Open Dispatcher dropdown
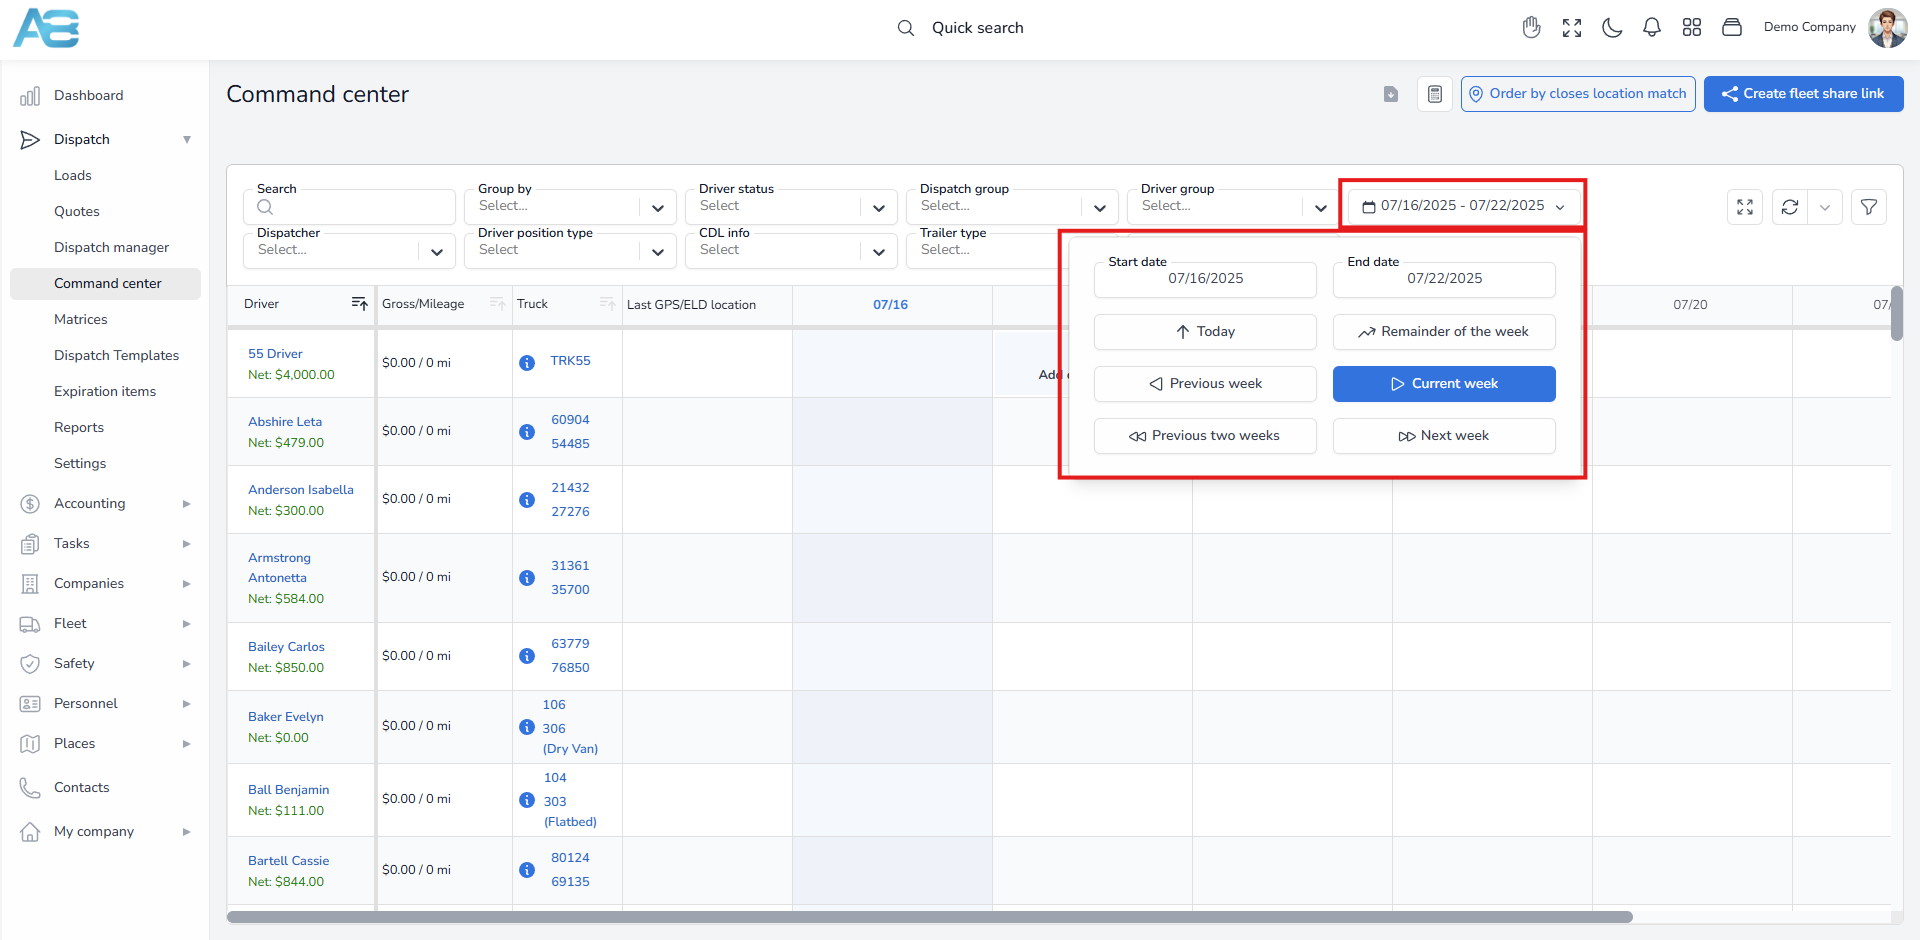The height and width of the screenshot is (940, 1920). 349,251
